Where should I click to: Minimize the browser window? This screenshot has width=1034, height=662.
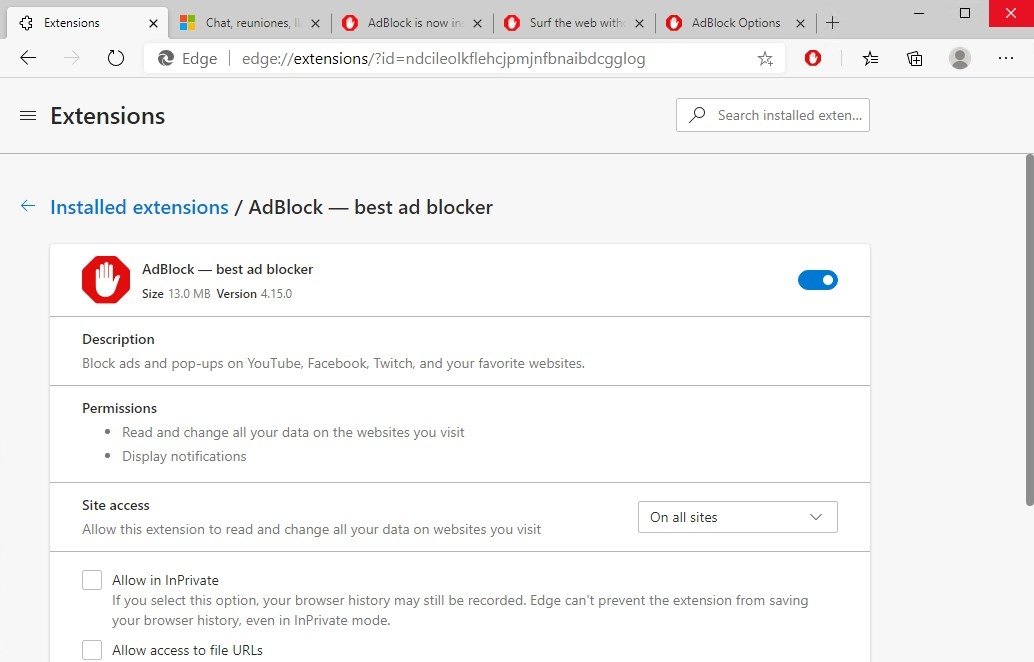[x=919, y=13]
